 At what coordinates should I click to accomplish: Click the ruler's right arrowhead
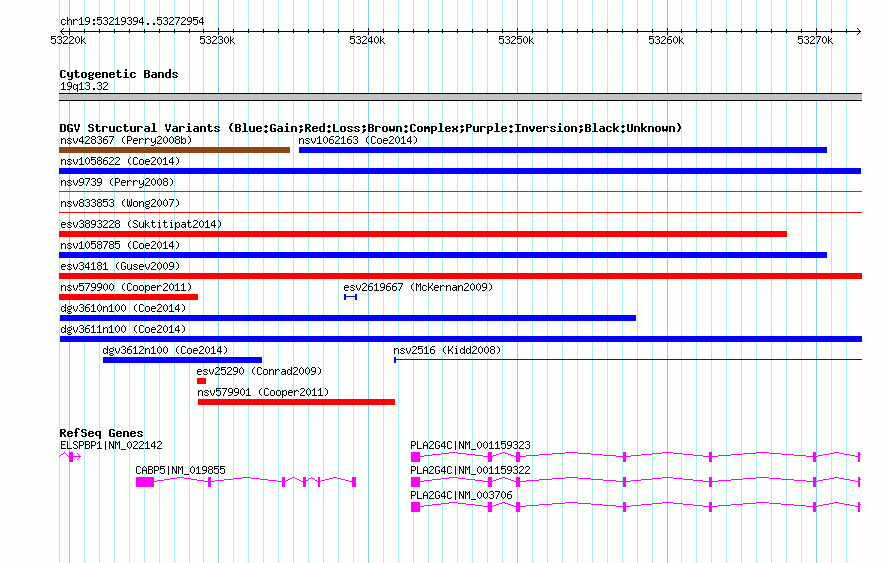tap(859, 31)
